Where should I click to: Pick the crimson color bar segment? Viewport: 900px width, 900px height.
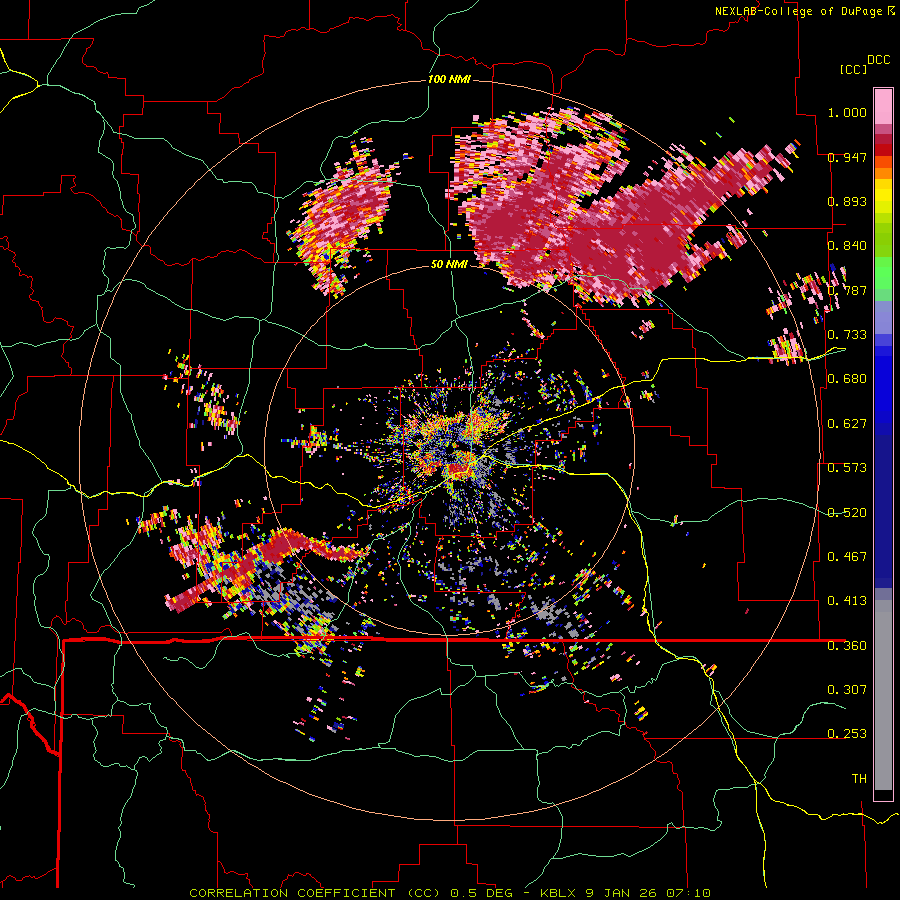[x=883, y=139]
